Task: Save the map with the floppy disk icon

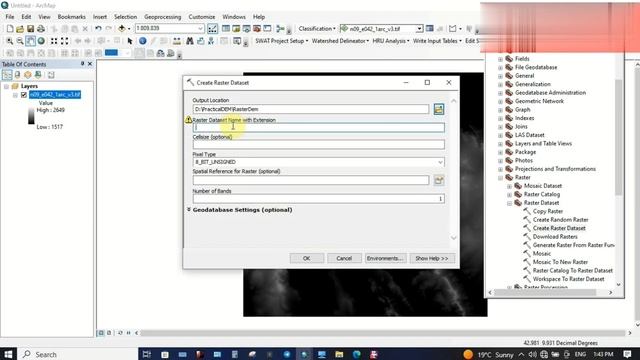Action: 30,29
